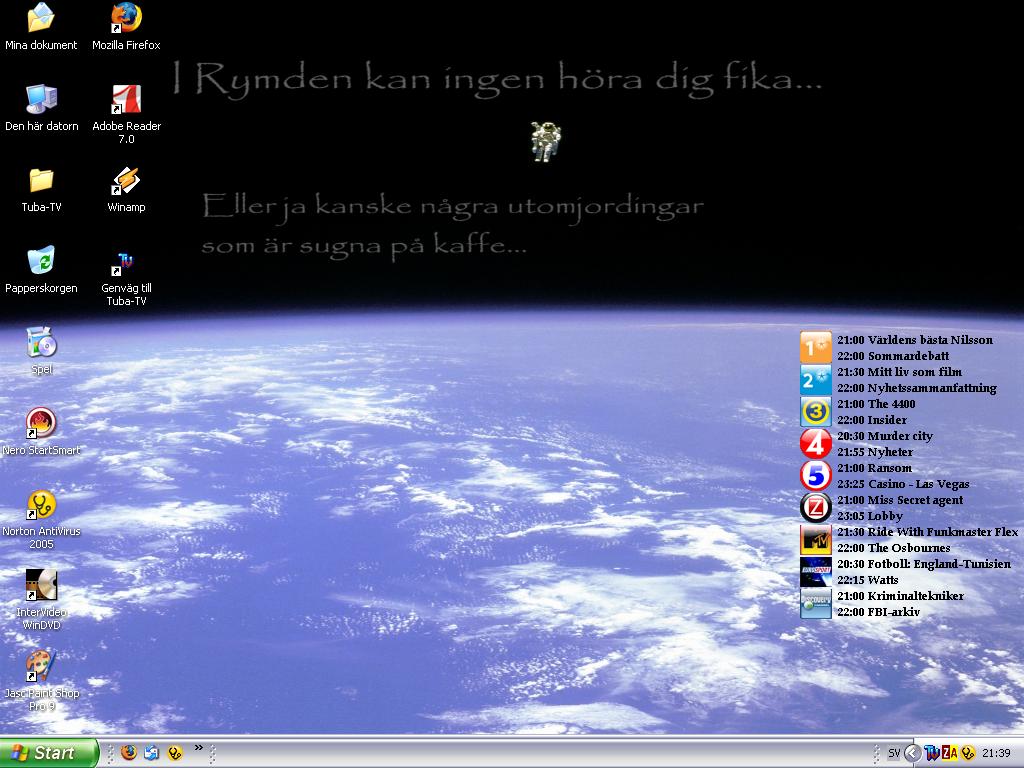The width and height of the screenshot is (1024, 768).
Task: Launch Firefox from the quick launch bar
Action: [x=129, y=753]
